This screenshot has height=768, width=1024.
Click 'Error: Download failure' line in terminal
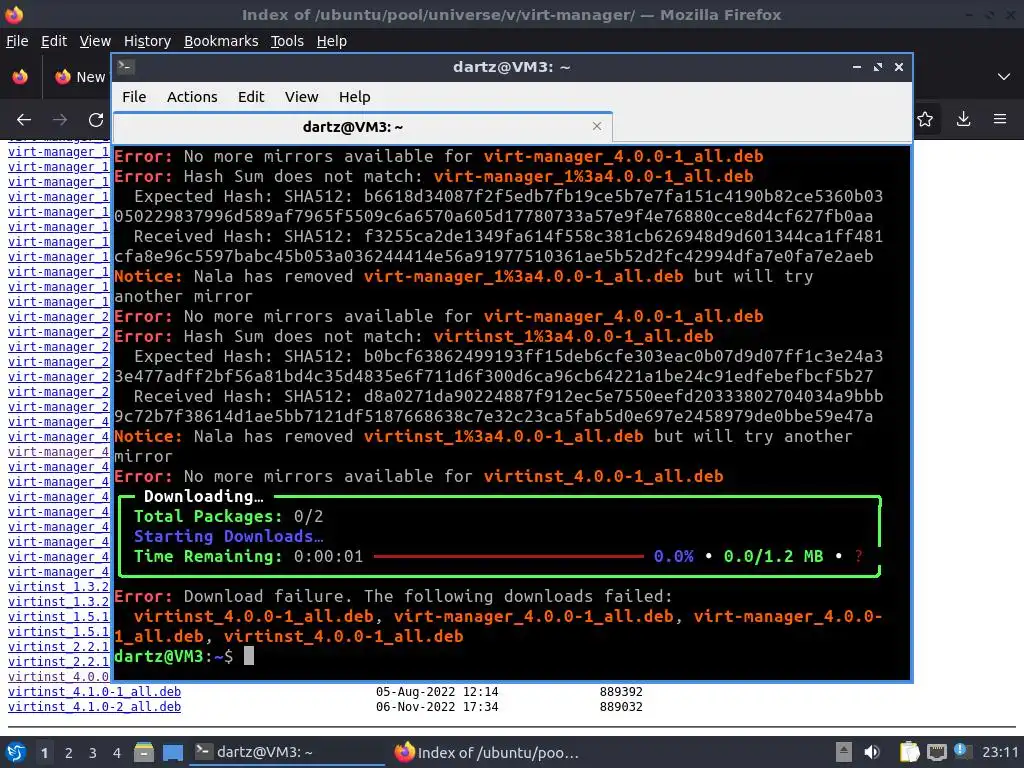click(x=393, y=596)
